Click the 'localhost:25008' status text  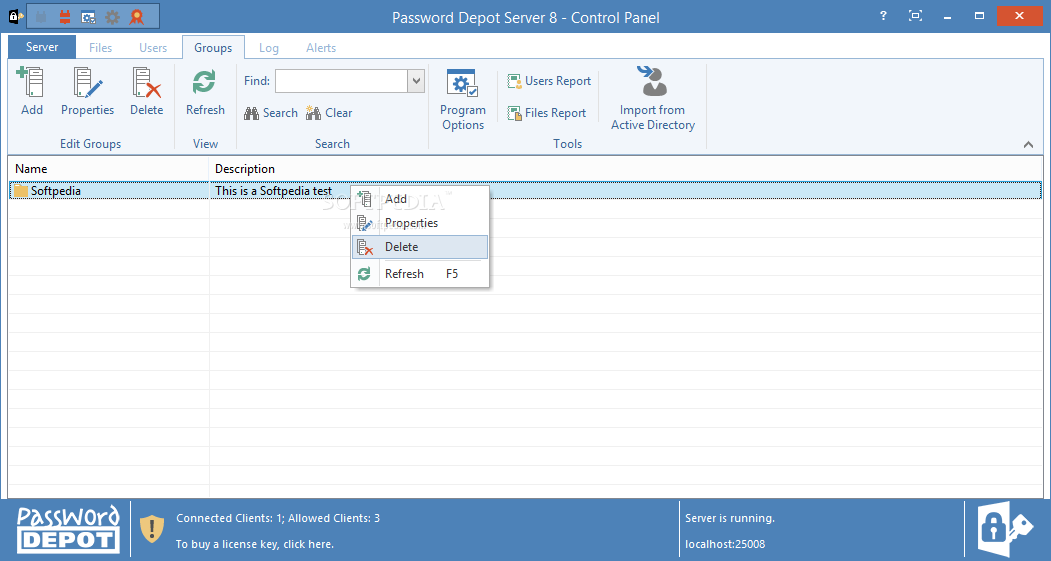coord(725,544)
